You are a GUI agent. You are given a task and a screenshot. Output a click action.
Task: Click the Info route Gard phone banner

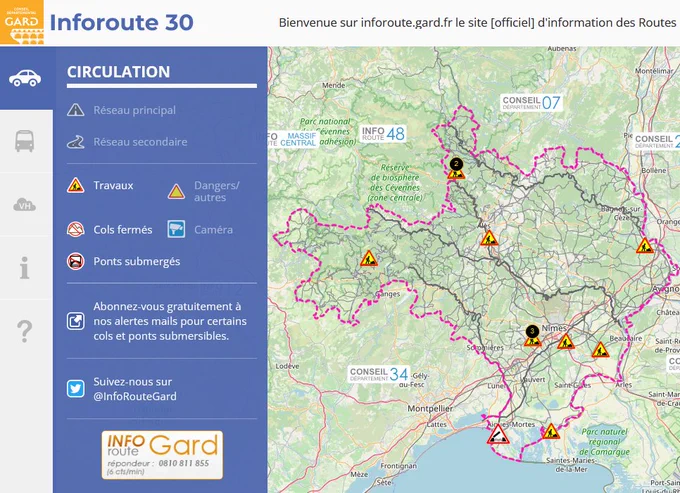[x=162, y=455]
